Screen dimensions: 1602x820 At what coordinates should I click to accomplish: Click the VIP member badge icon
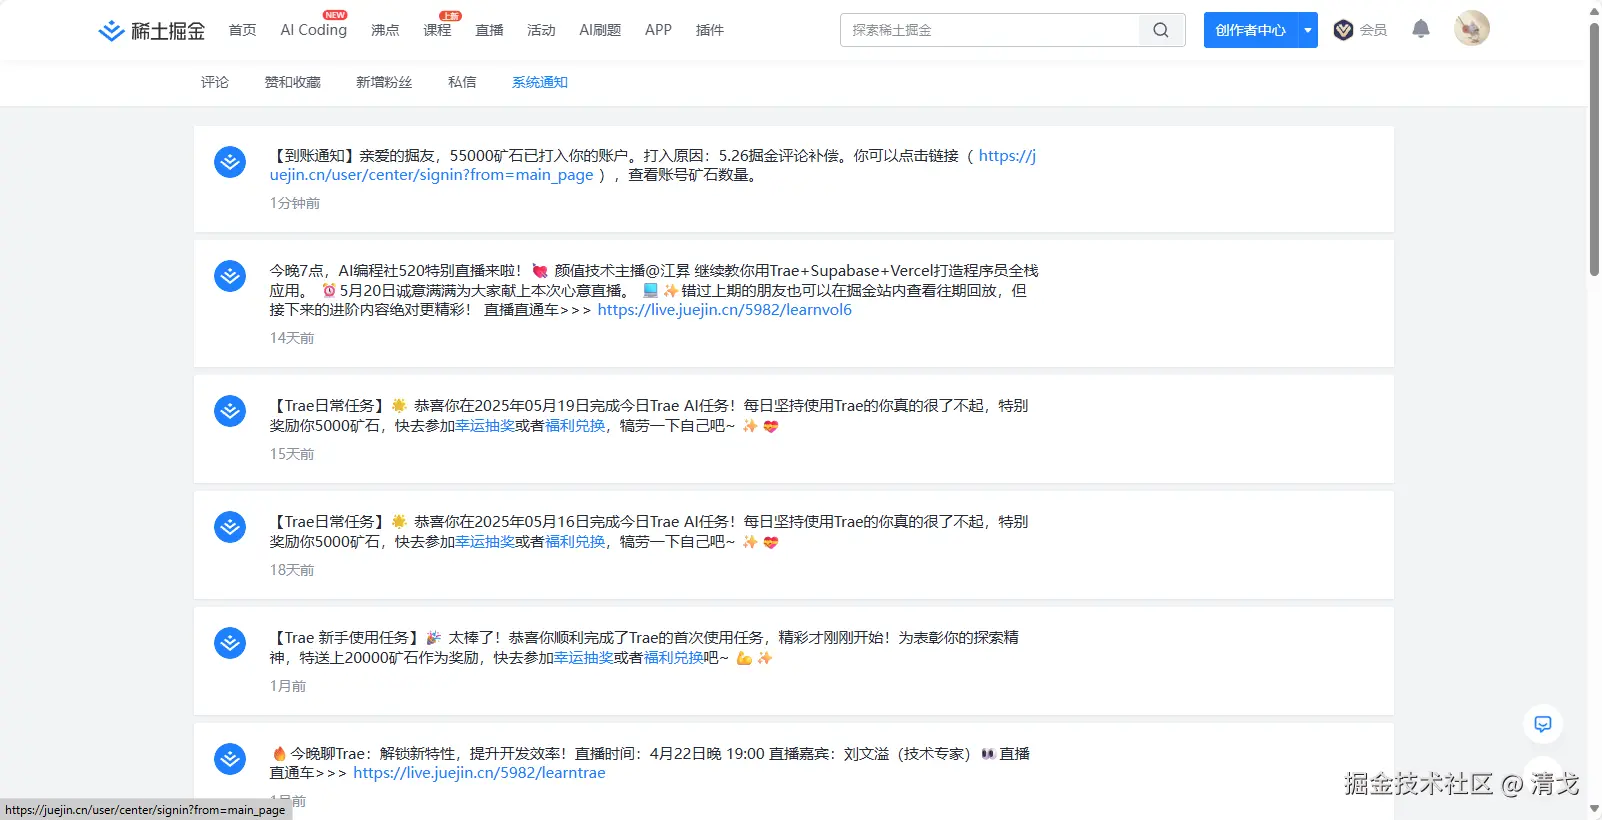[x=1343, y=30]
